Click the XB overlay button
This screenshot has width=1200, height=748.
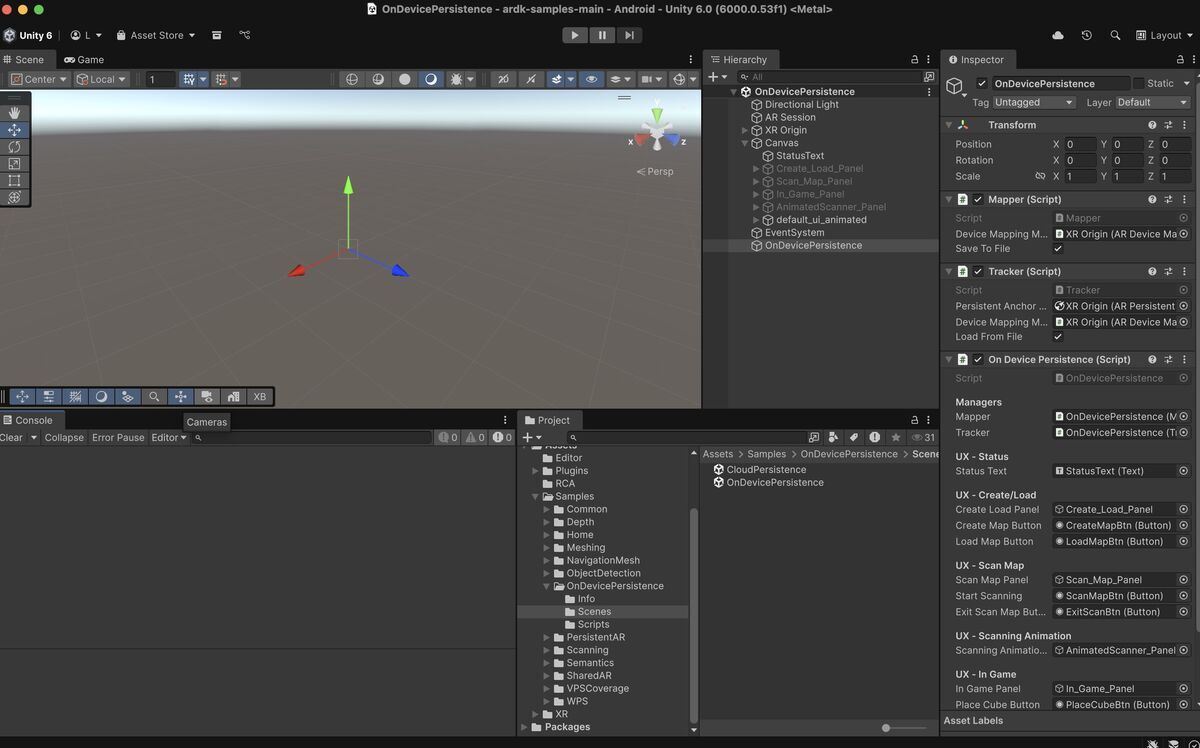[260, 396]
